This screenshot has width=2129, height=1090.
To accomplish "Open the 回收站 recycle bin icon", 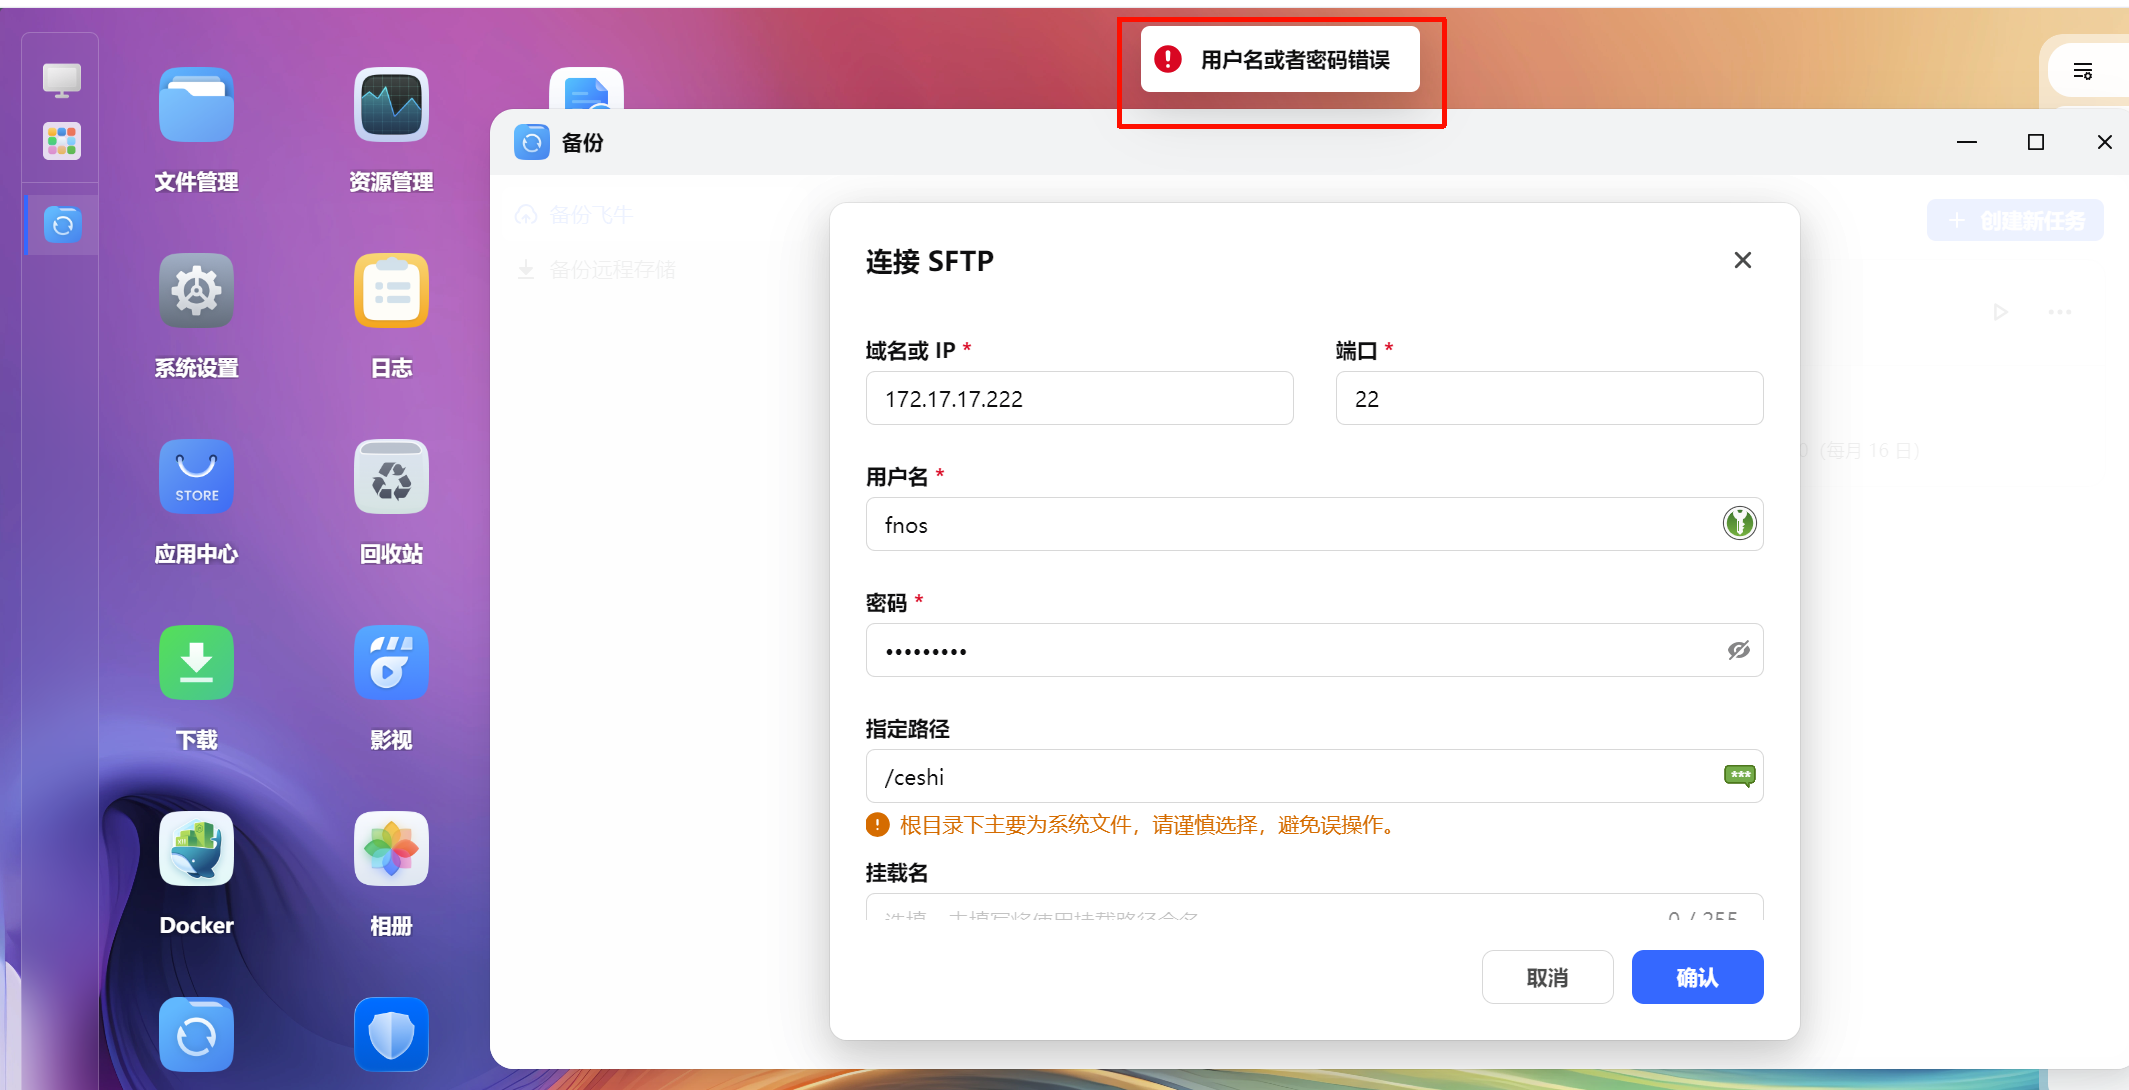I will point(391,477).
